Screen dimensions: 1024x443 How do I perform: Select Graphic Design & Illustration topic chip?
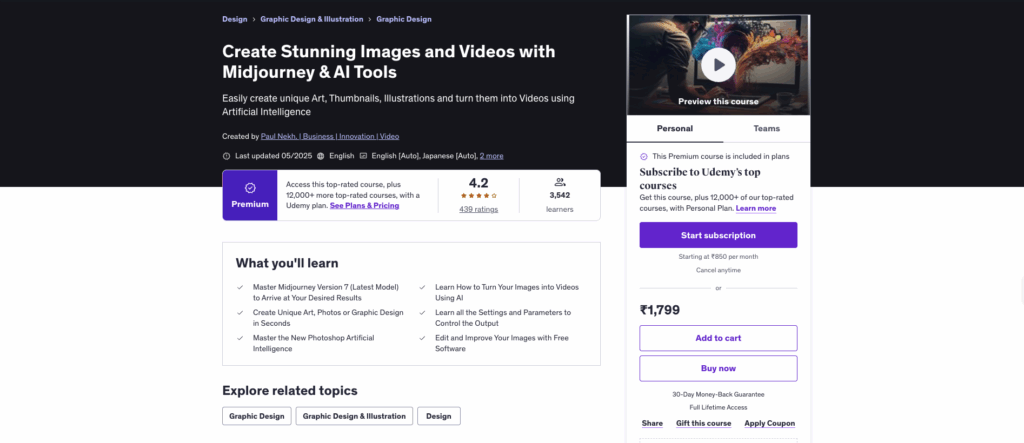[354, 416]
